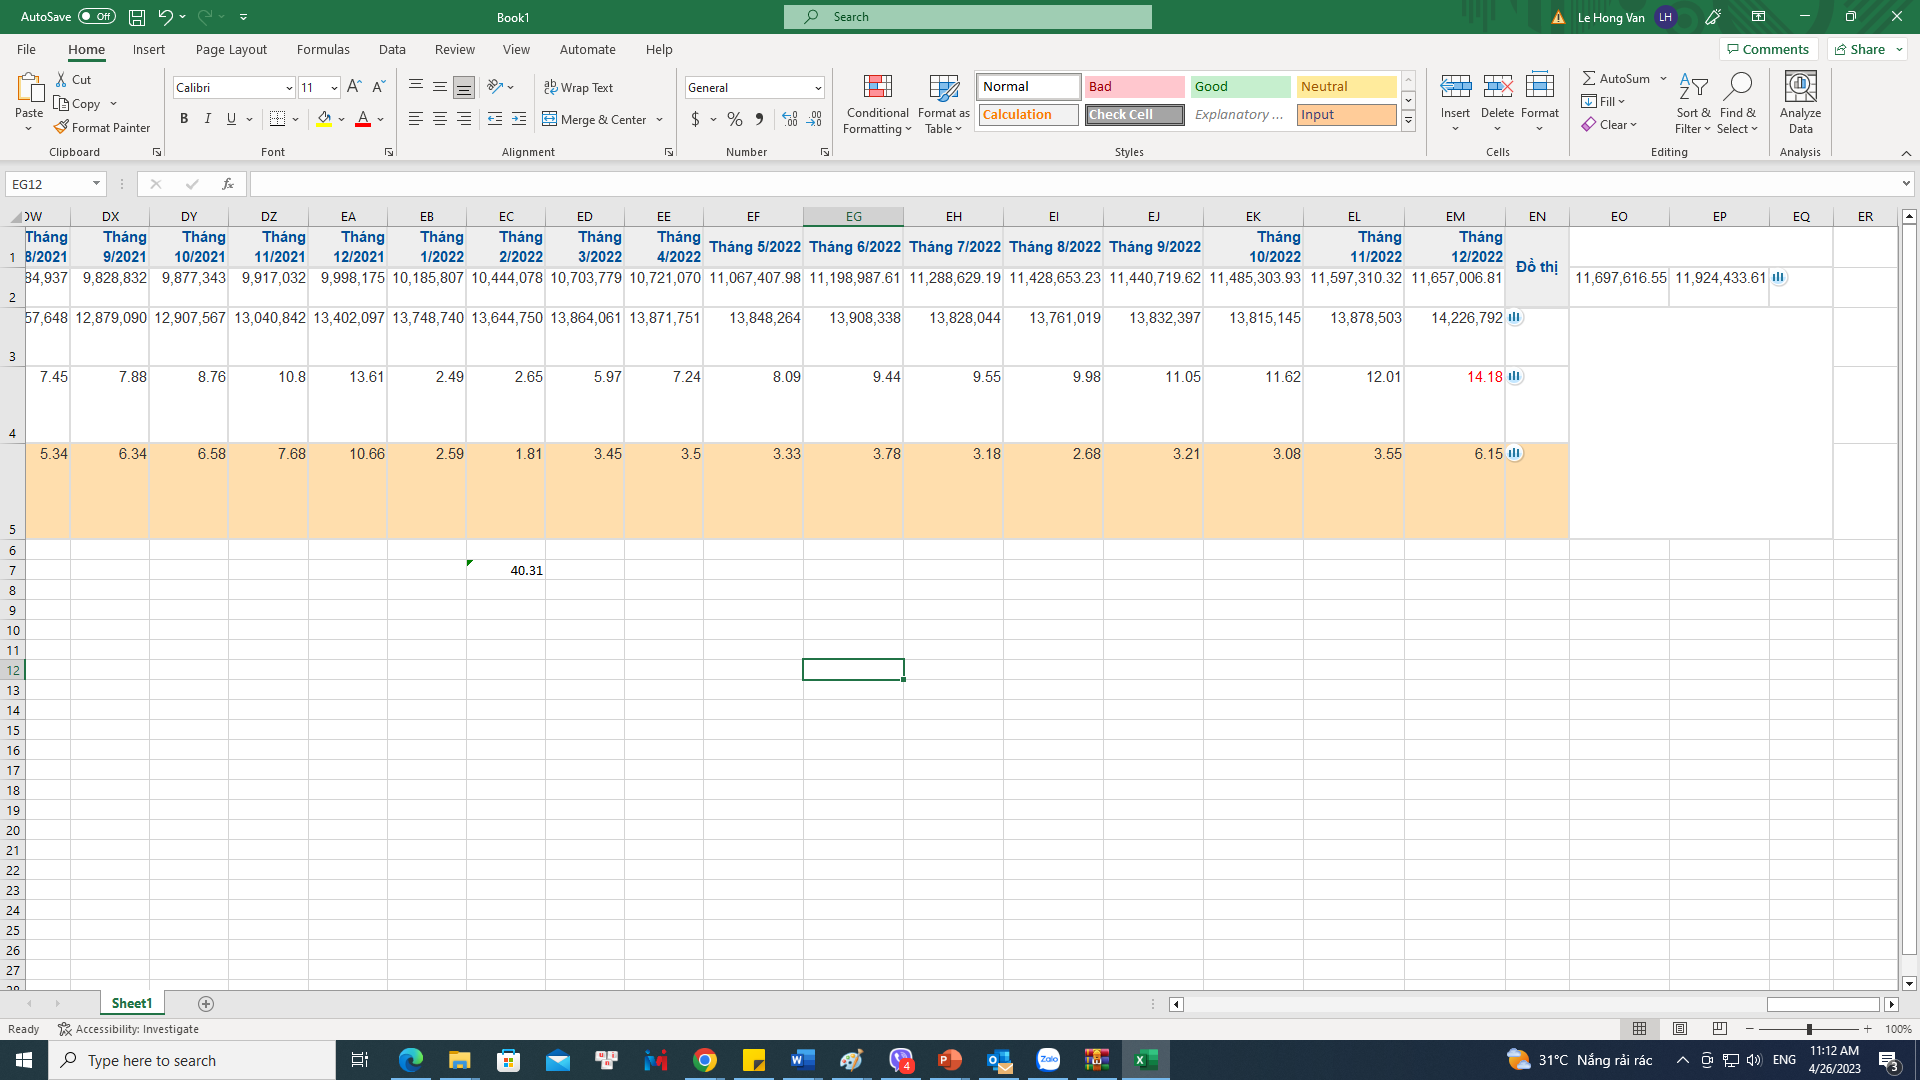The image size is (1920, 1080).
Task: Click the Comments button
Action: (1767, 49)
